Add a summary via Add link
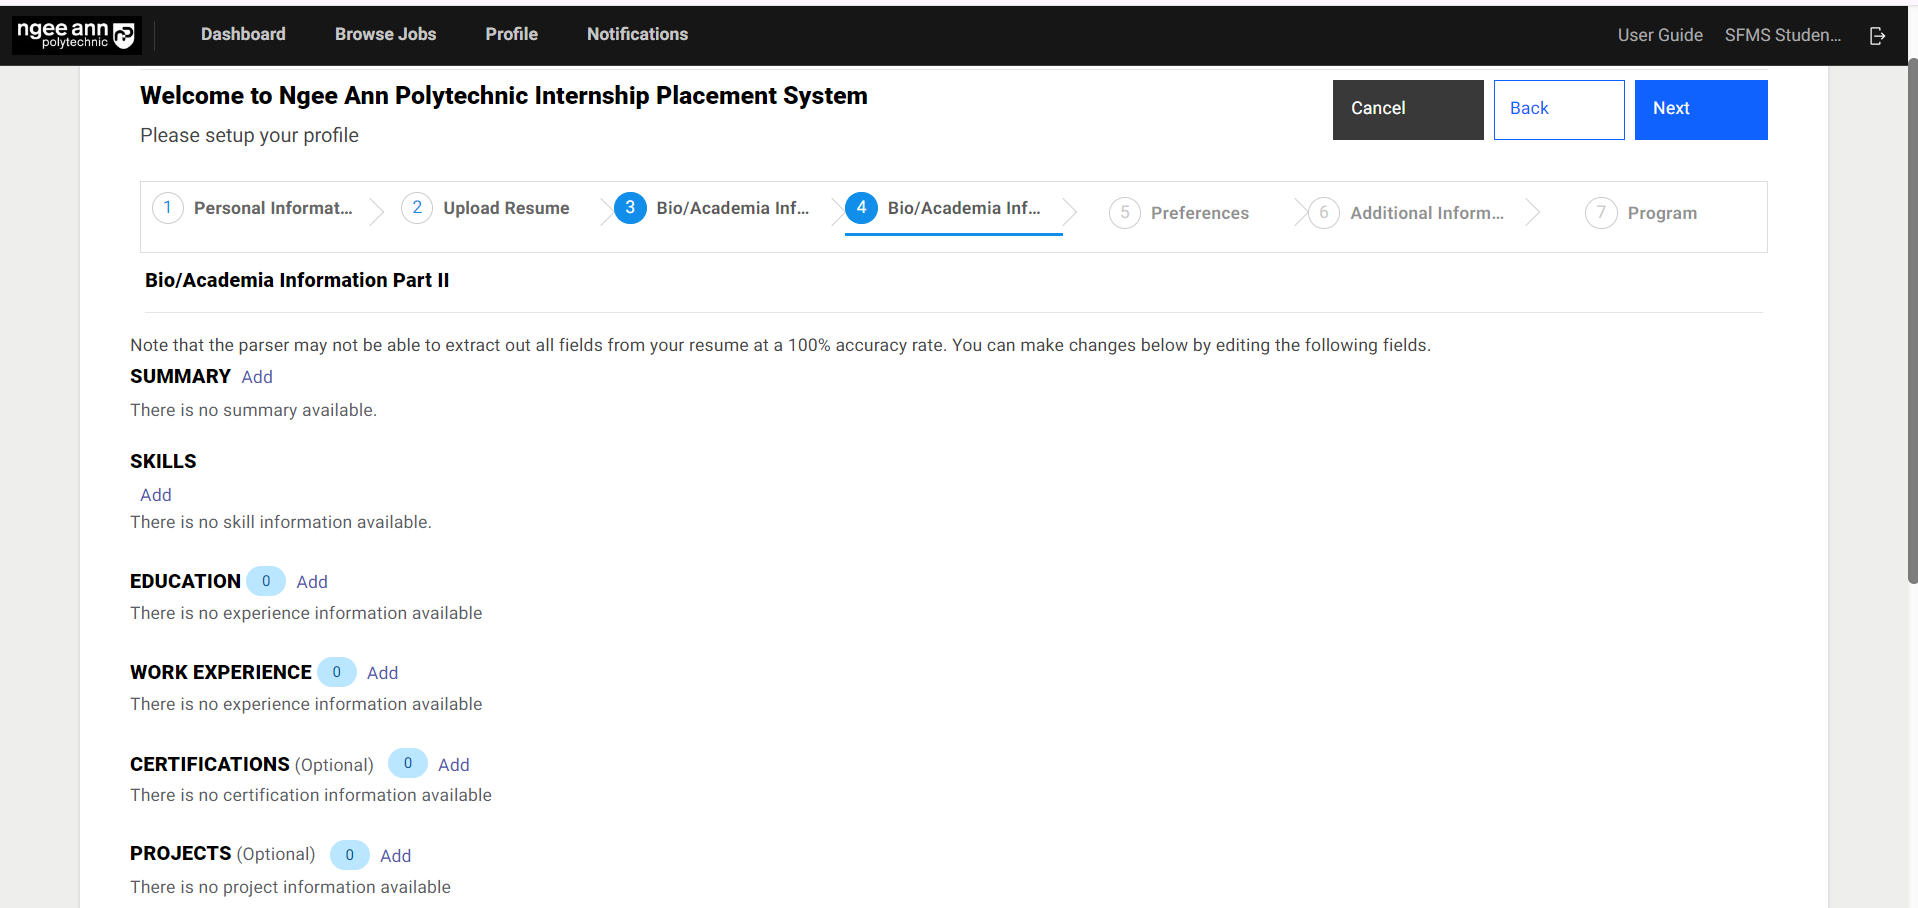The image size is (1918, 908). (x=257, y=377)
